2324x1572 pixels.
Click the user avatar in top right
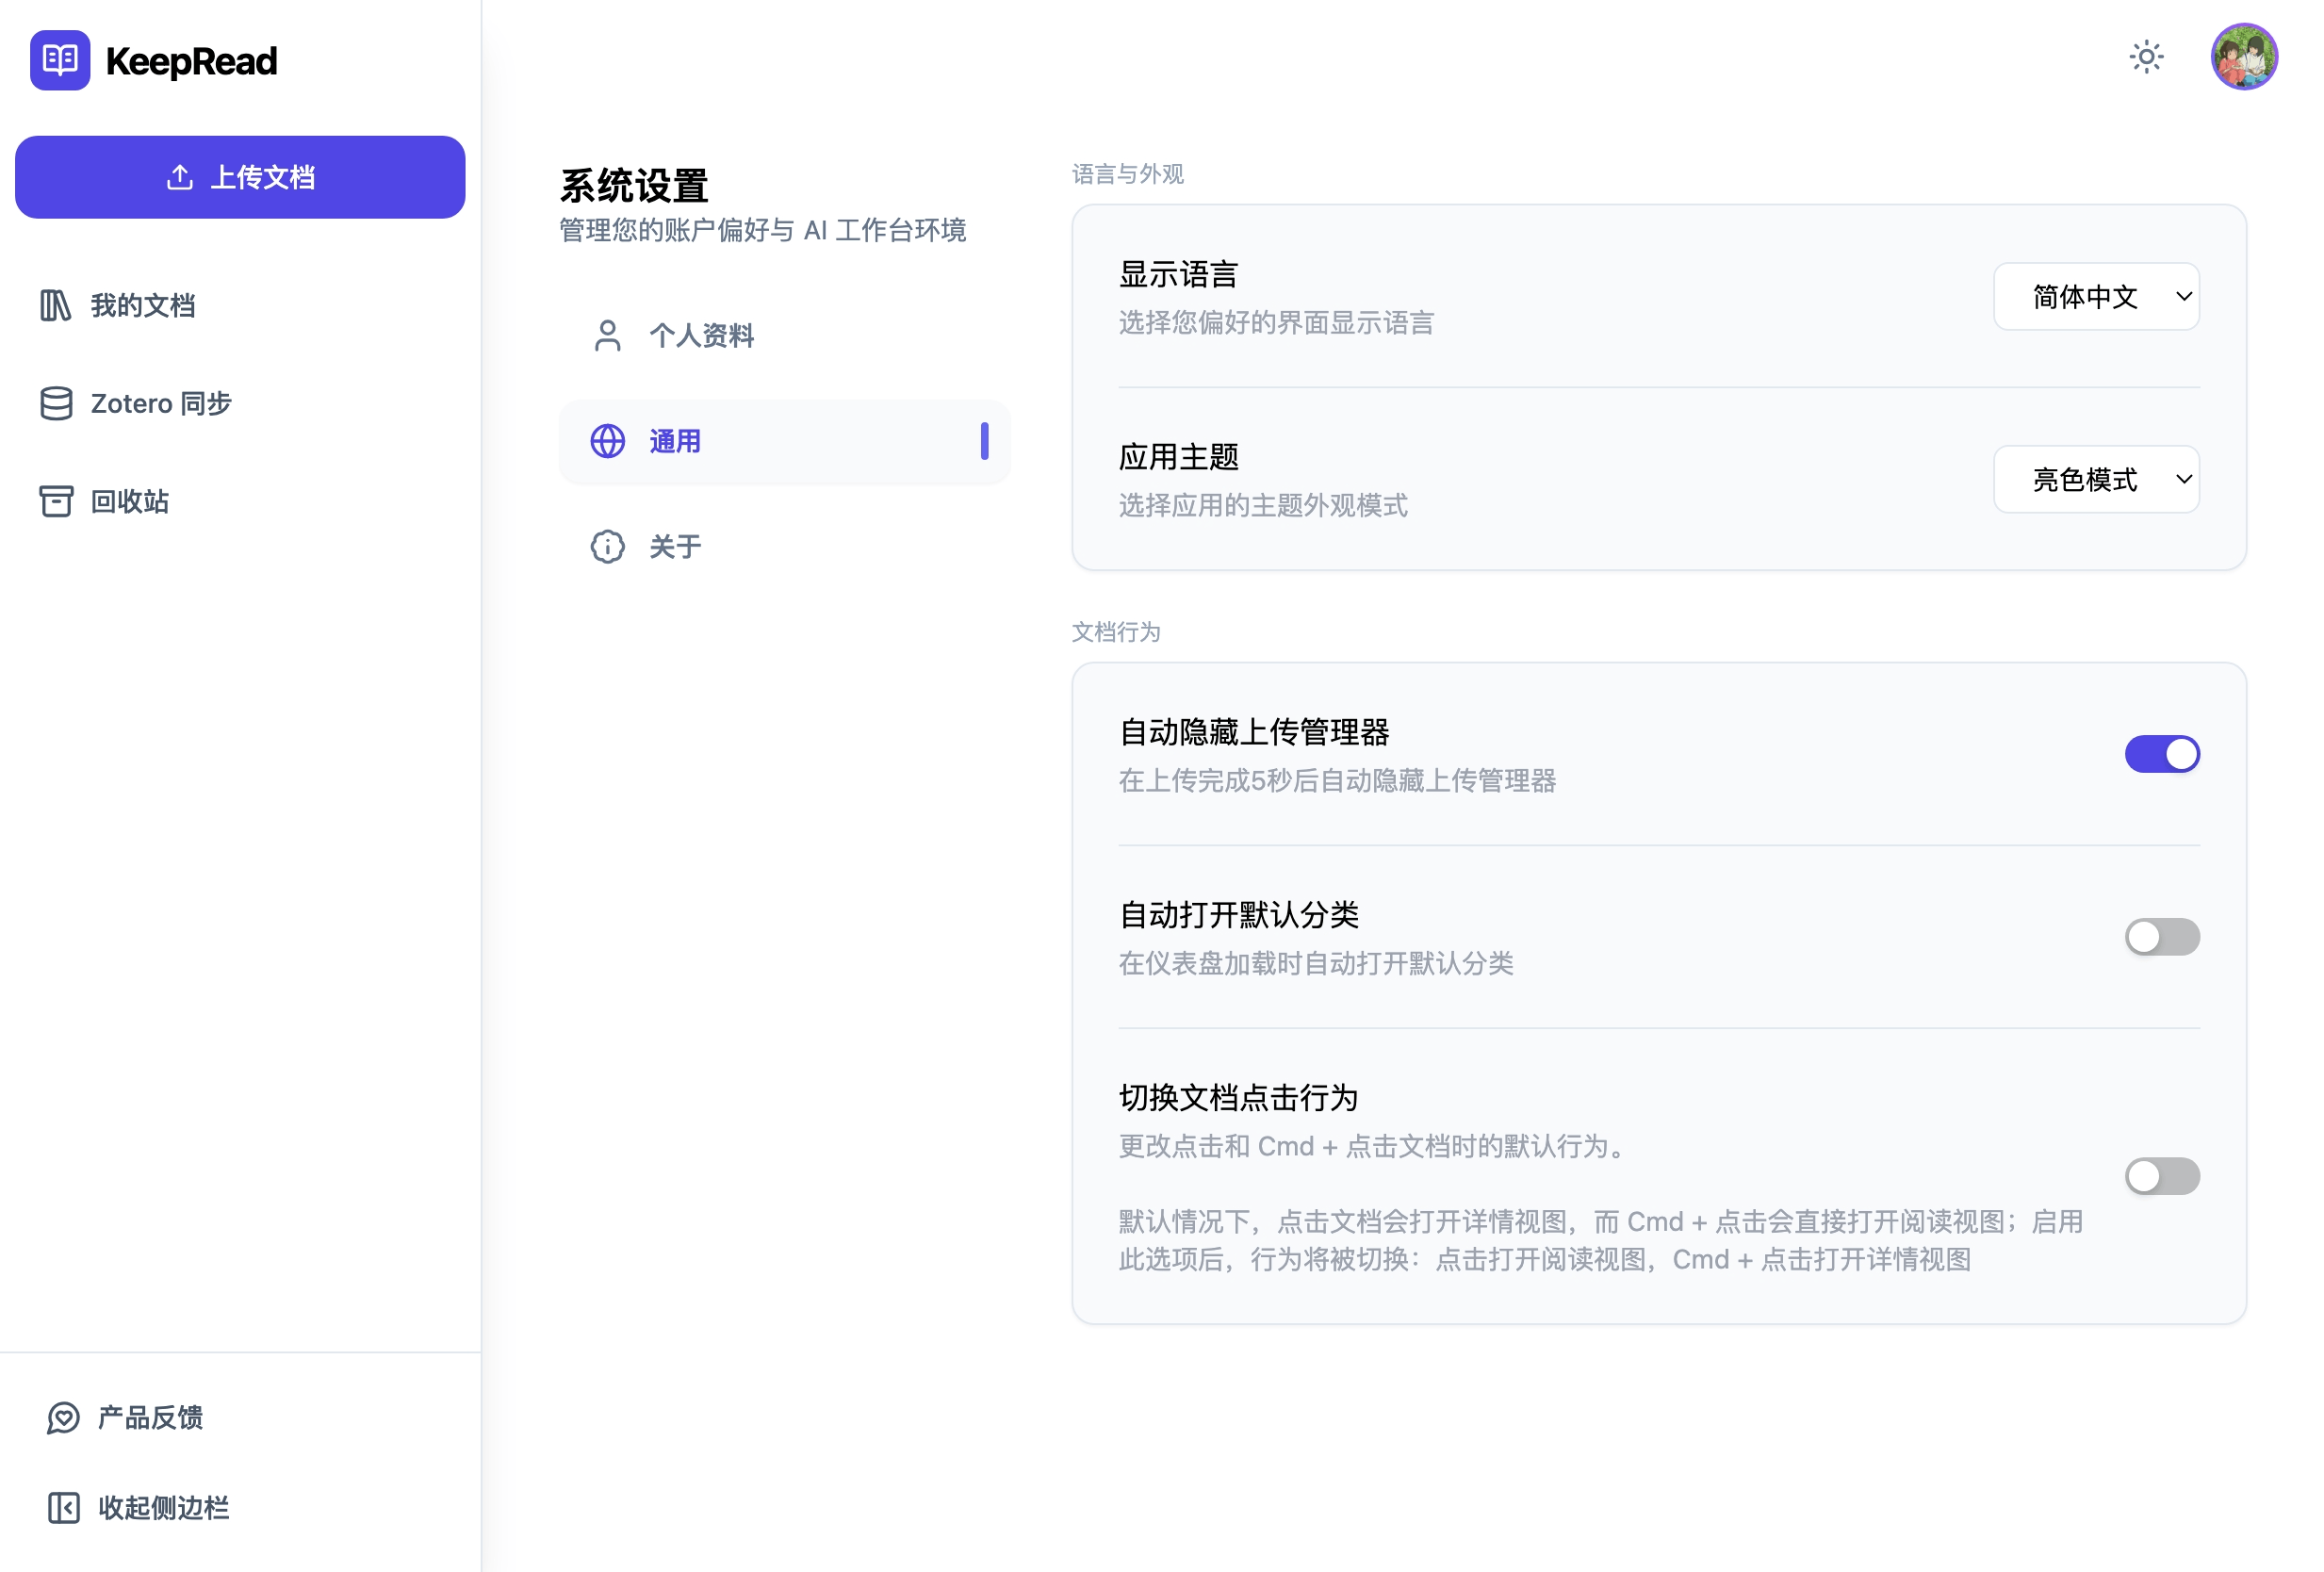pyautogui.click(x=2245, y=57)
